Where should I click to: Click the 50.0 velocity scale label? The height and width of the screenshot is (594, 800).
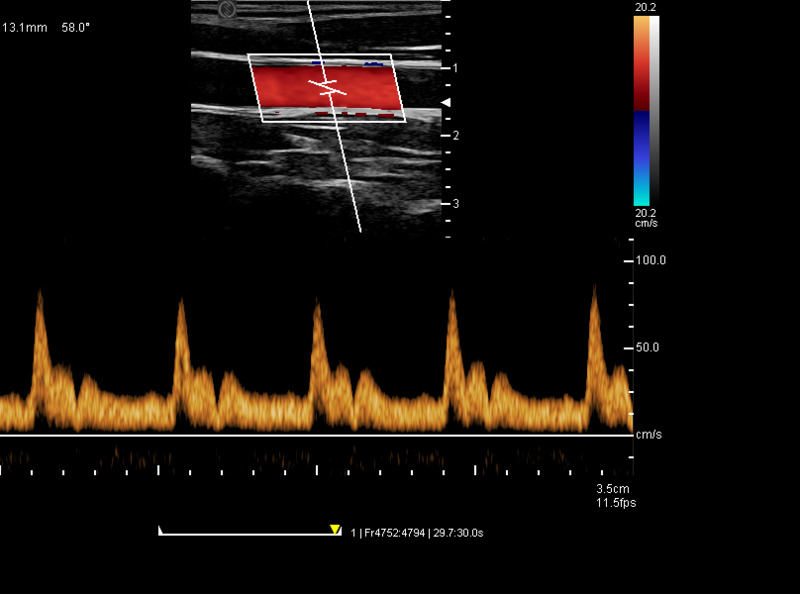(648, 348)
